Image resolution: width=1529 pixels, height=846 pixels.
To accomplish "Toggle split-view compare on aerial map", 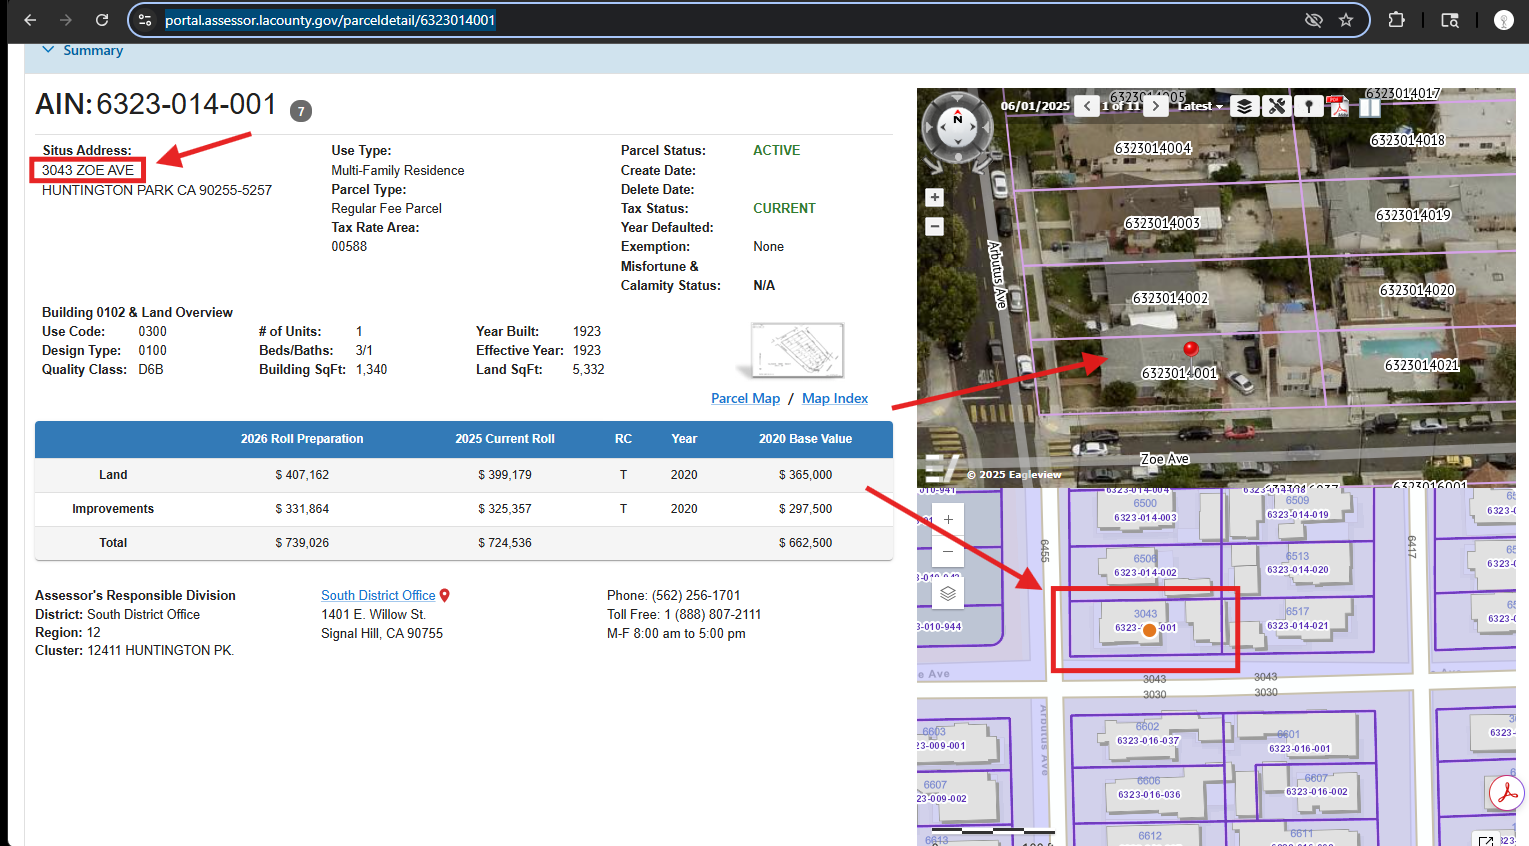I will coord(1369,106).
